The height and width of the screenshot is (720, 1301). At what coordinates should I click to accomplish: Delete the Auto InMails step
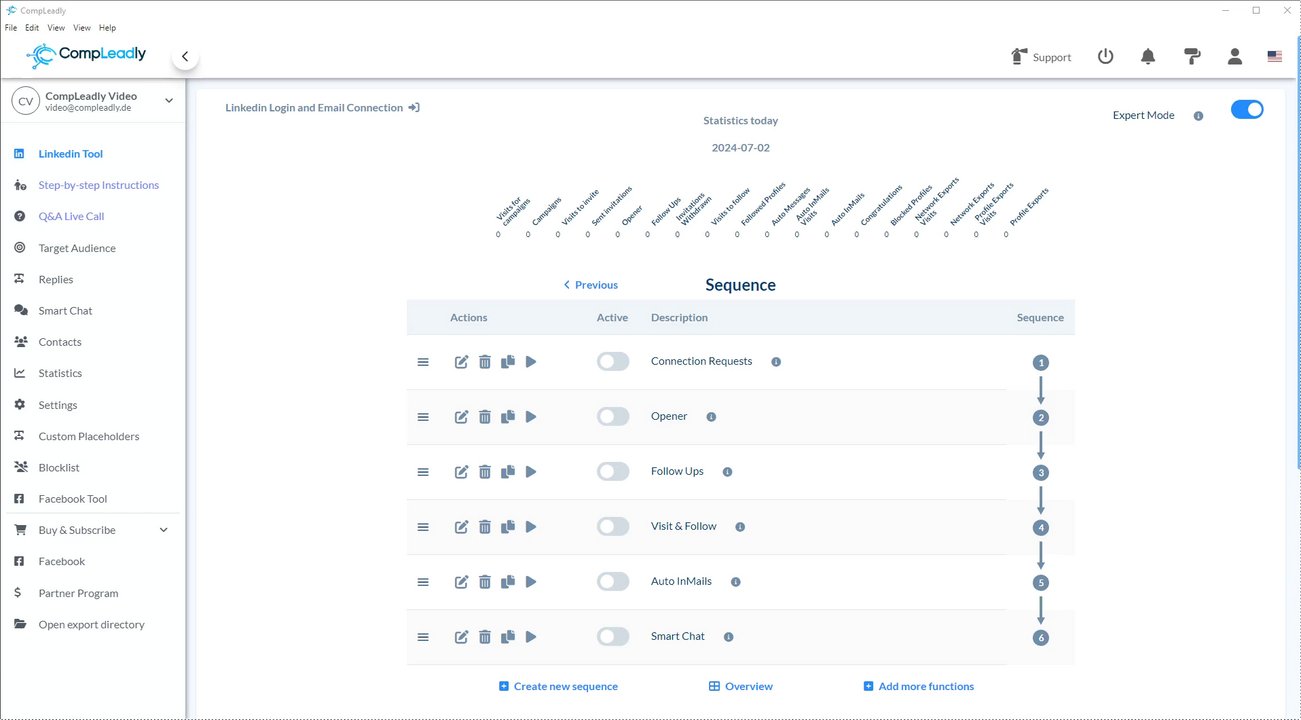(x=485, y=582)
